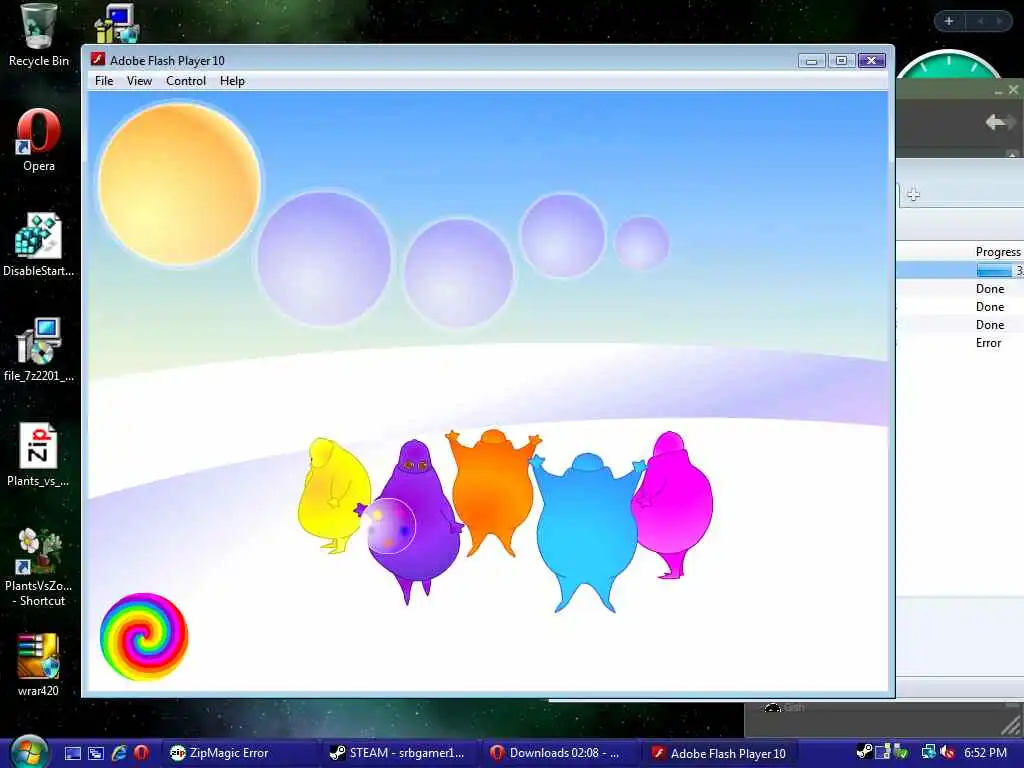Click the resize grip of the Opera window
The height and width of the screenshot is (768, 1024).
pyautogui.click(x=1013, y=726)
